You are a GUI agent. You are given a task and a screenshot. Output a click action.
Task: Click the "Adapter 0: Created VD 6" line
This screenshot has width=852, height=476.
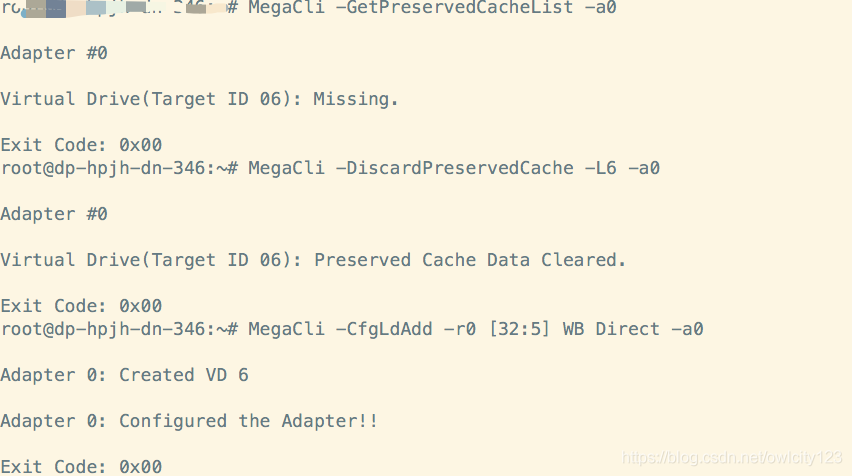124,375
